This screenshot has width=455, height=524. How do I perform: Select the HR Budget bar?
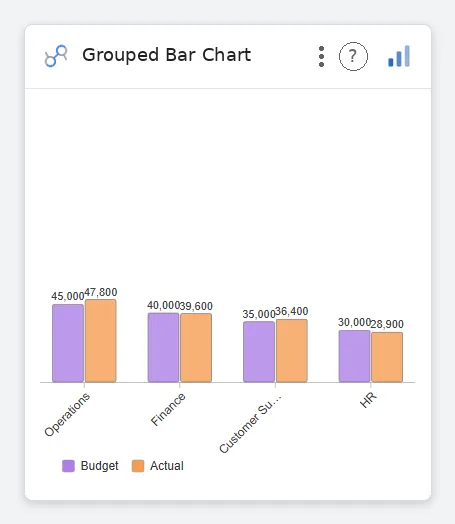tap(354, 356)
